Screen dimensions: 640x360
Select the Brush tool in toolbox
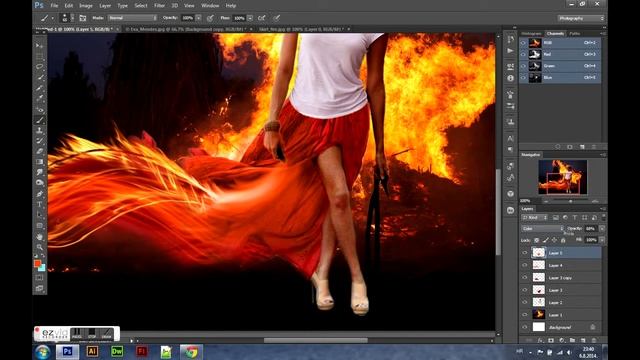[x=40, y=120]
